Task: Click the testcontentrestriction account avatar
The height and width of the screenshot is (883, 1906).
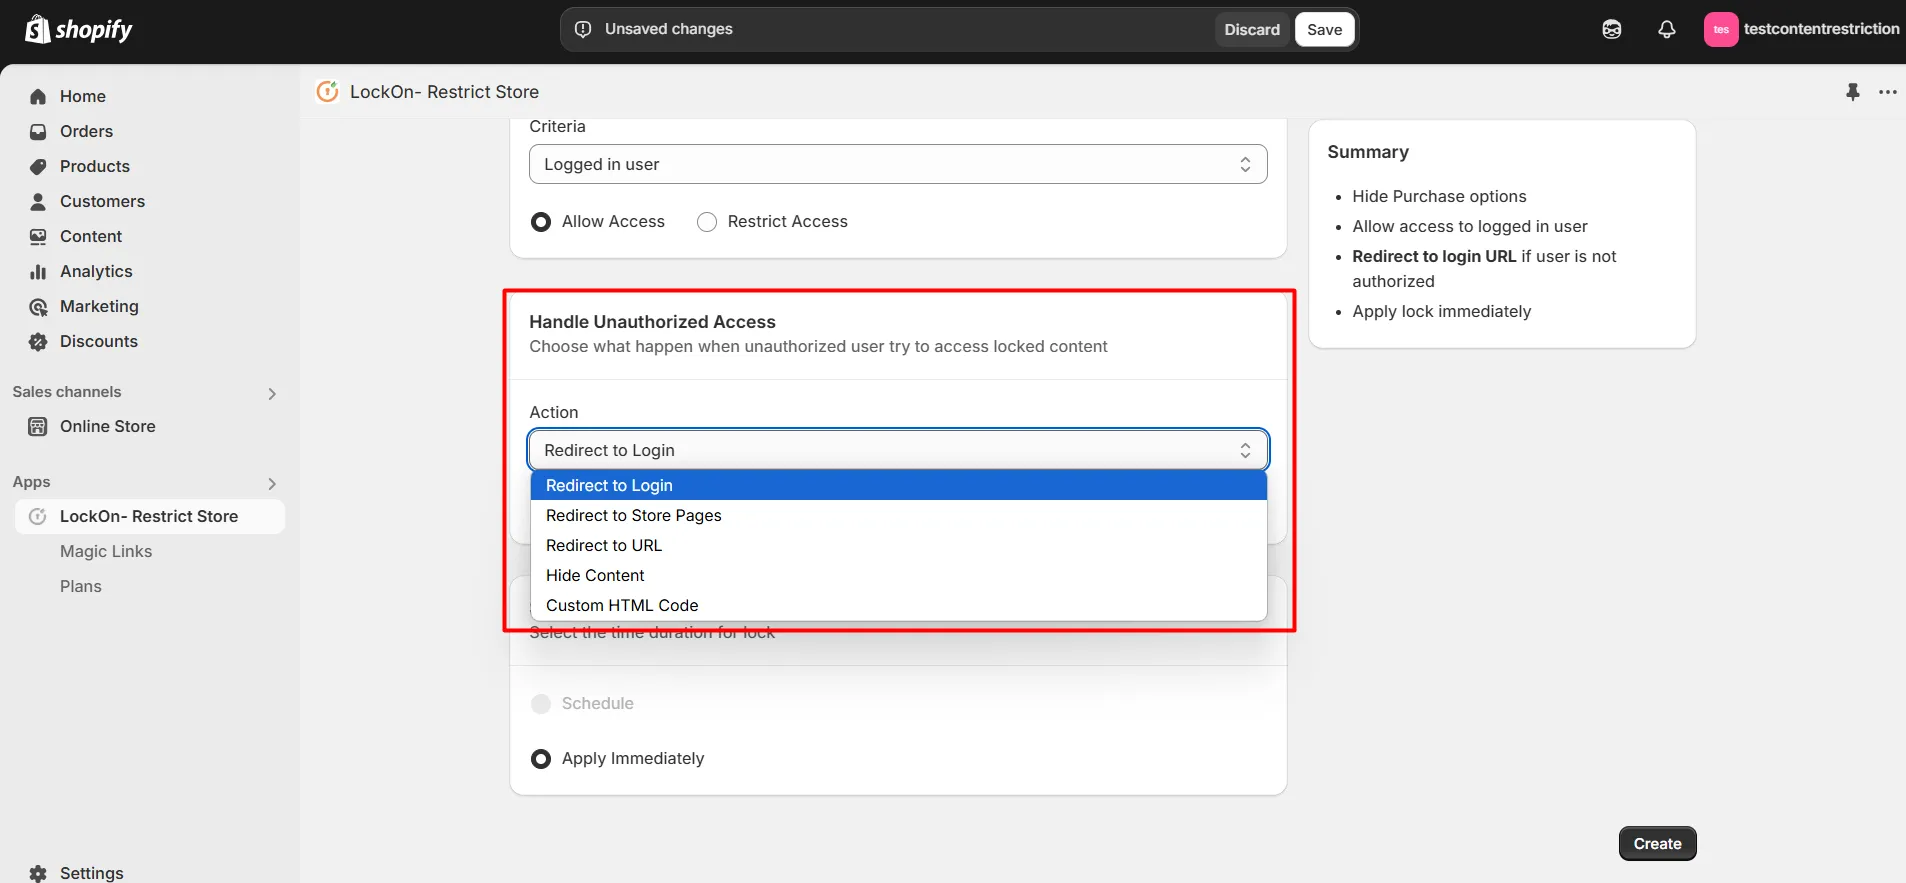Action: click(1720, 29)
